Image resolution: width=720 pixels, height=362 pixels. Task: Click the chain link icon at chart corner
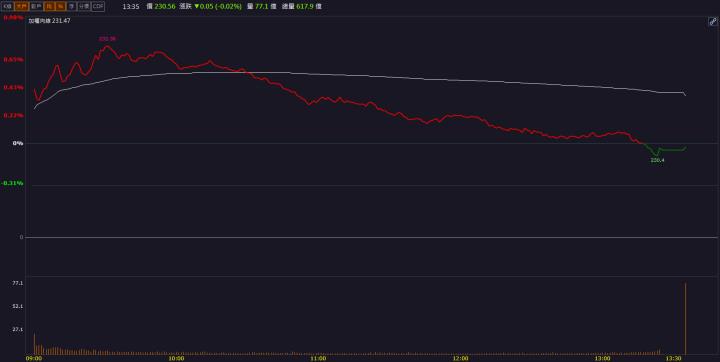(x=712, y=22)
